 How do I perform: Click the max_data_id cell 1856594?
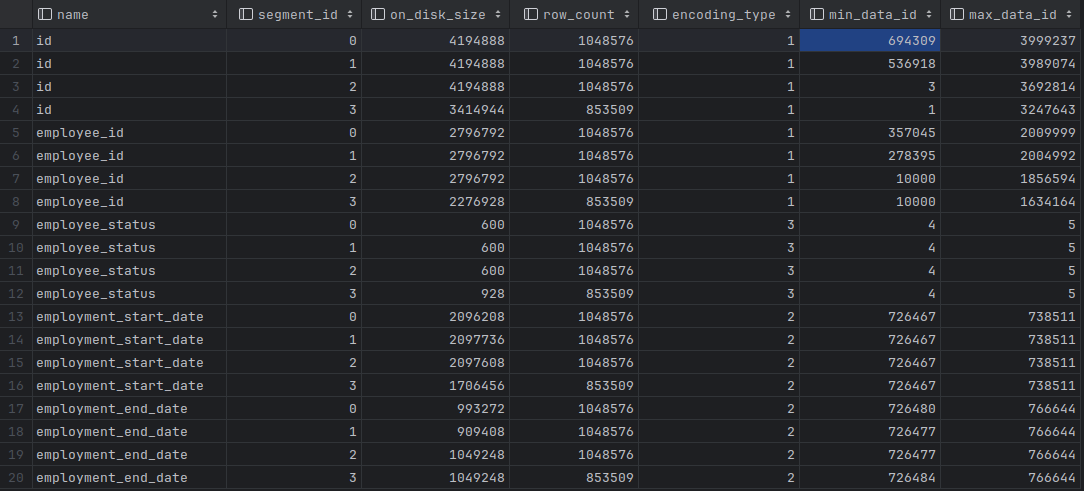point(1012,178)
